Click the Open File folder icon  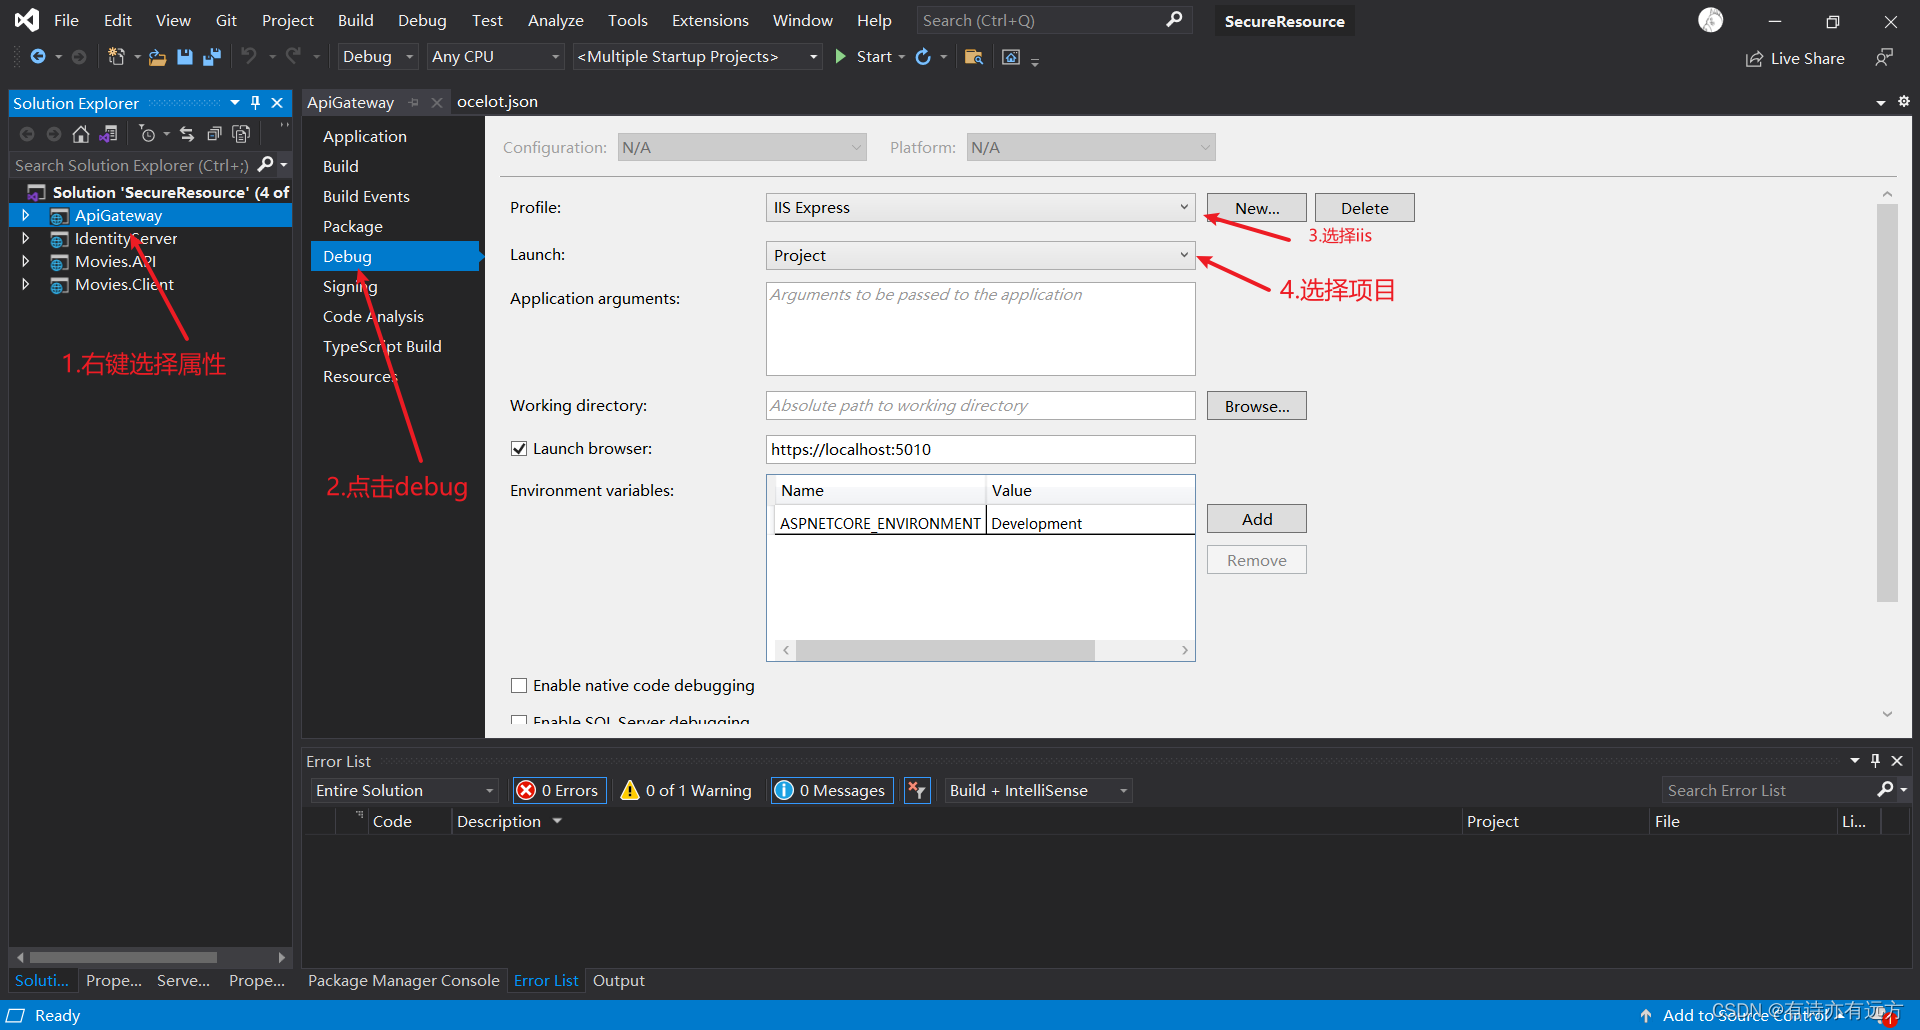coord(157,57)
